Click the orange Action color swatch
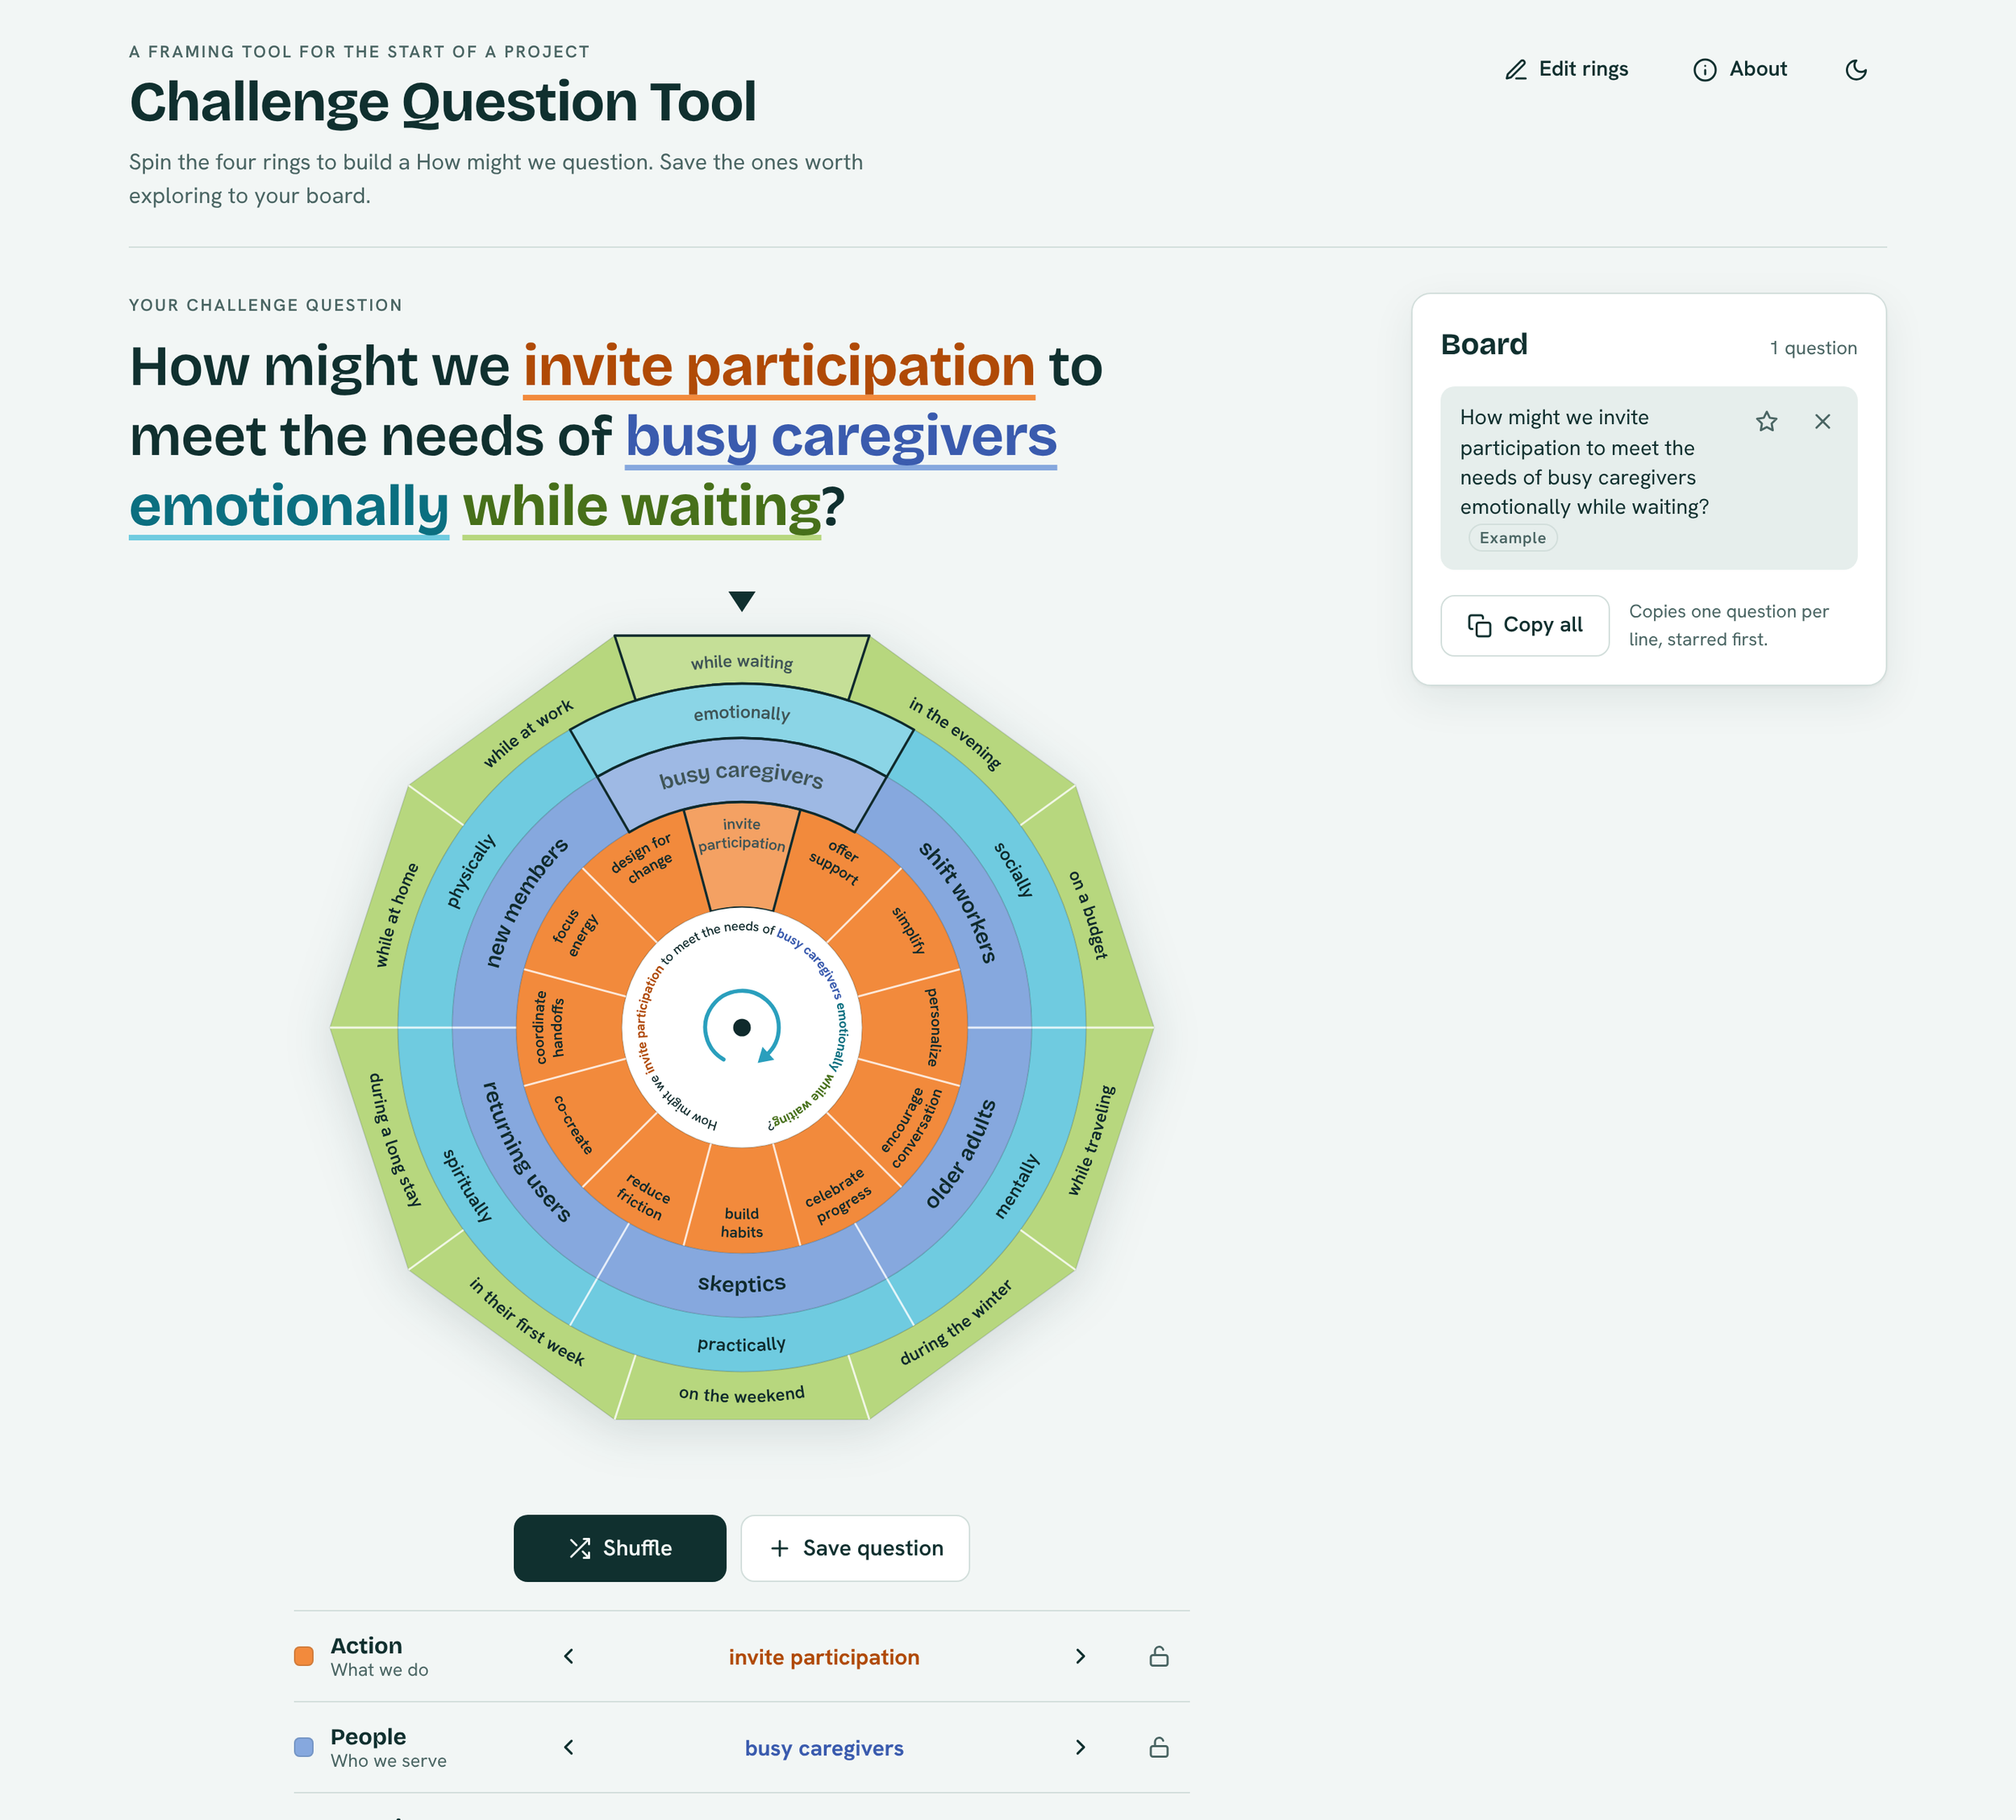The width and height of the screenshot is (2016, 1820). (304, 1656)
